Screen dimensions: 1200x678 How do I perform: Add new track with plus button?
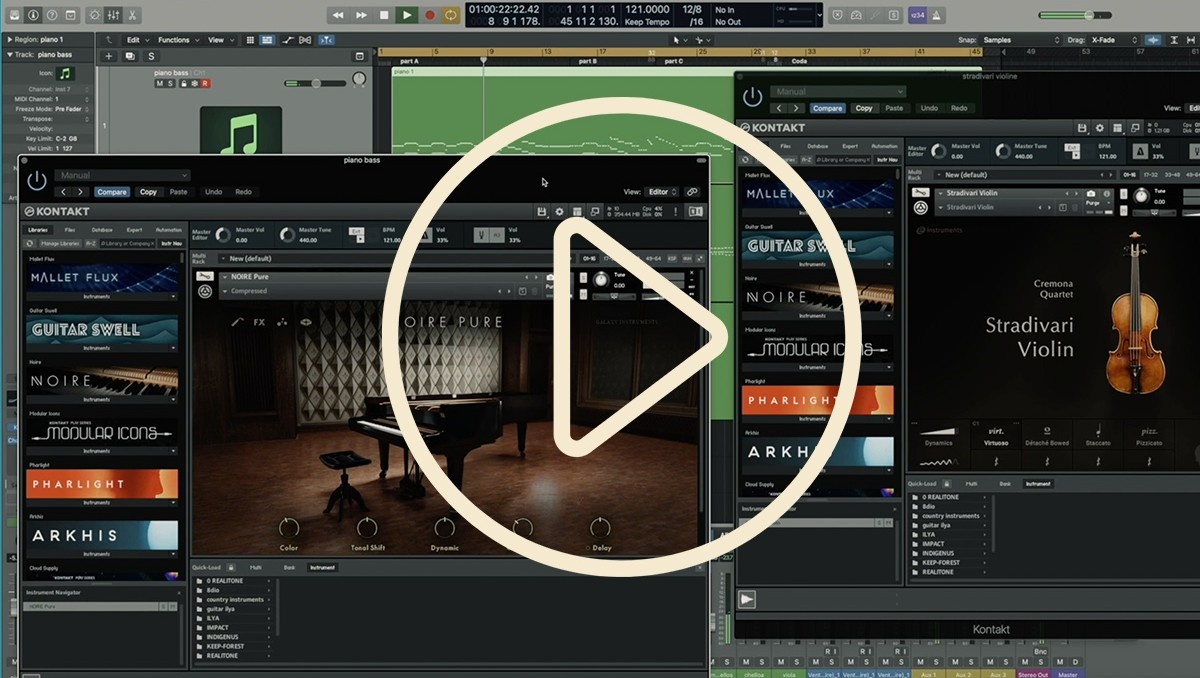click(109, 56)
